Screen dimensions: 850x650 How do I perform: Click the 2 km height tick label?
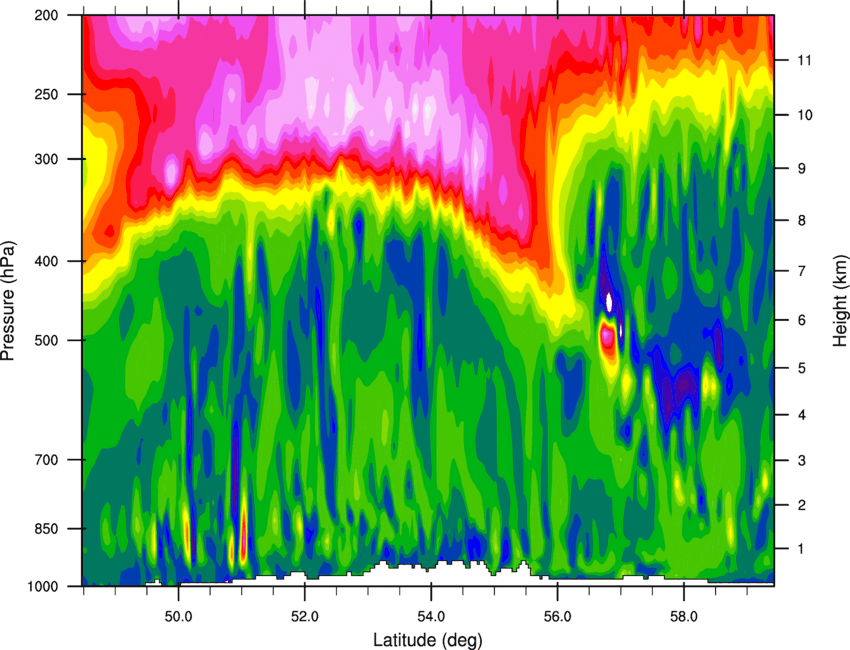click(801, 505)
